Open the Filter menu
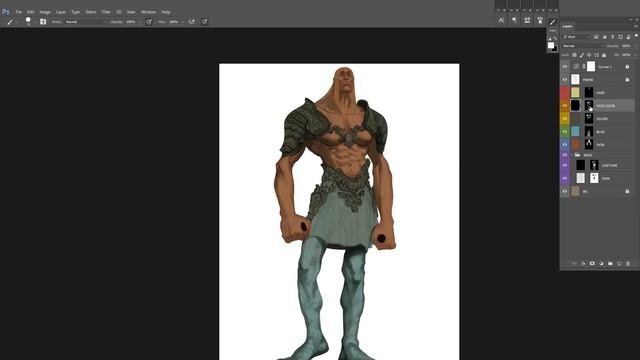This screenshot has height=360, width=640. coord(106,12)
